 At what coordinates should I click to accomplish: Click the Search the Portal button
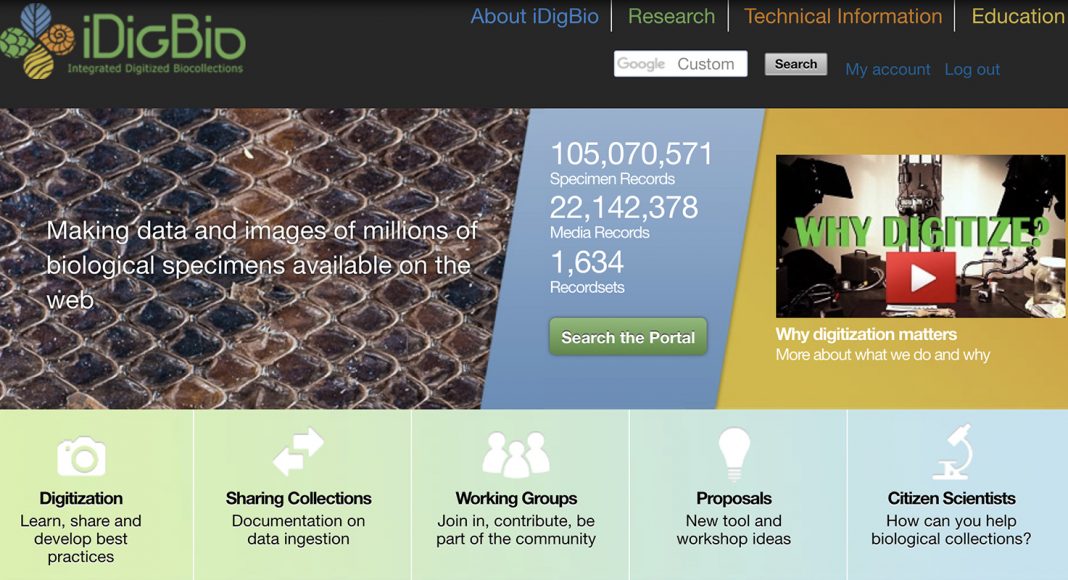[x=628, y=337]
